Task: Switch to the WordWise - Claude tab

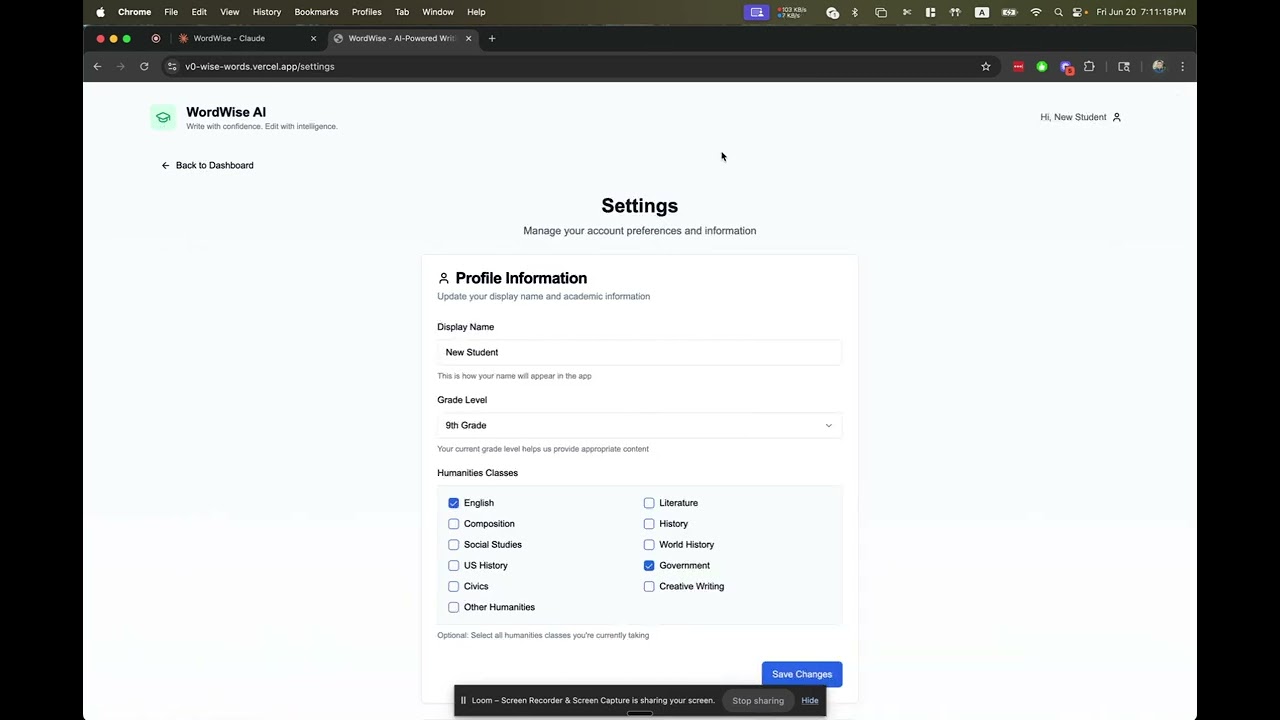Action: [245, 38]
